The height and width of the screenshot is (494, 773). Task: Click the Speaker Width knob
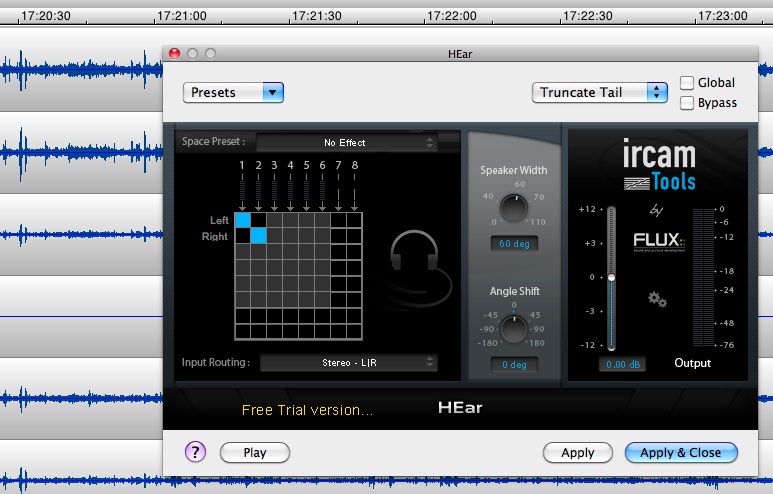(x=513, y=208)
